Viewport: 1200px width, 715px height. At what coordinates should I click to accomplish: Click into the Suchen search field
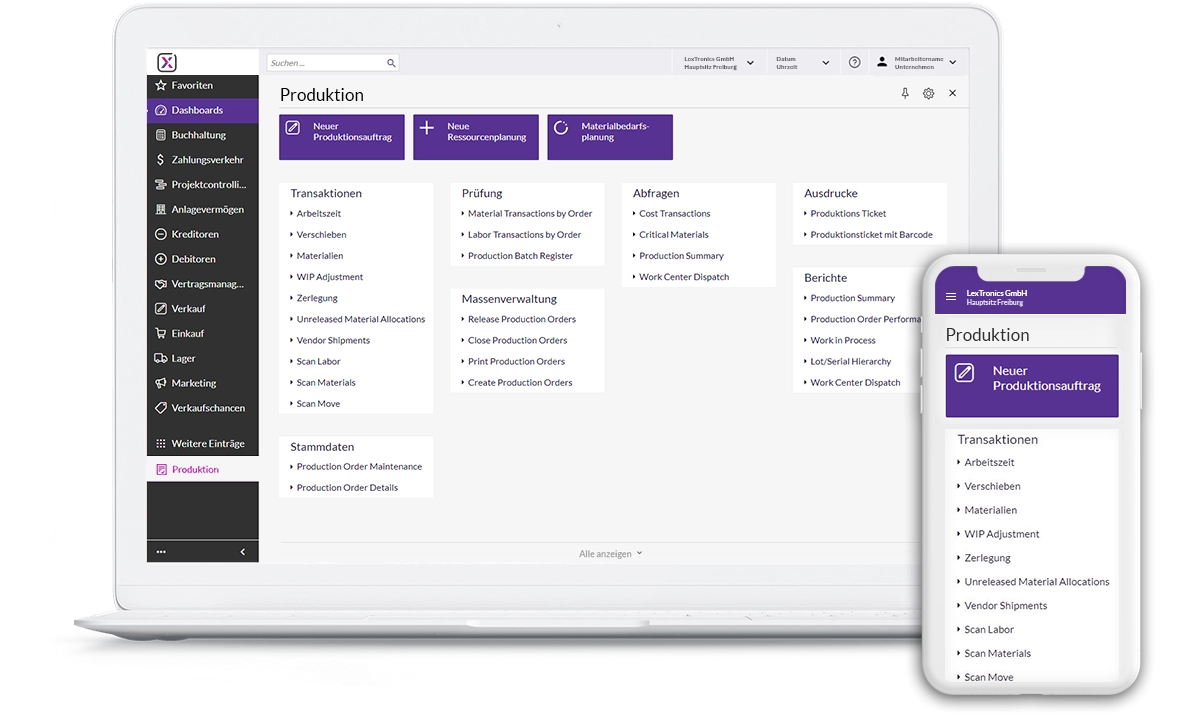(325, 63)
